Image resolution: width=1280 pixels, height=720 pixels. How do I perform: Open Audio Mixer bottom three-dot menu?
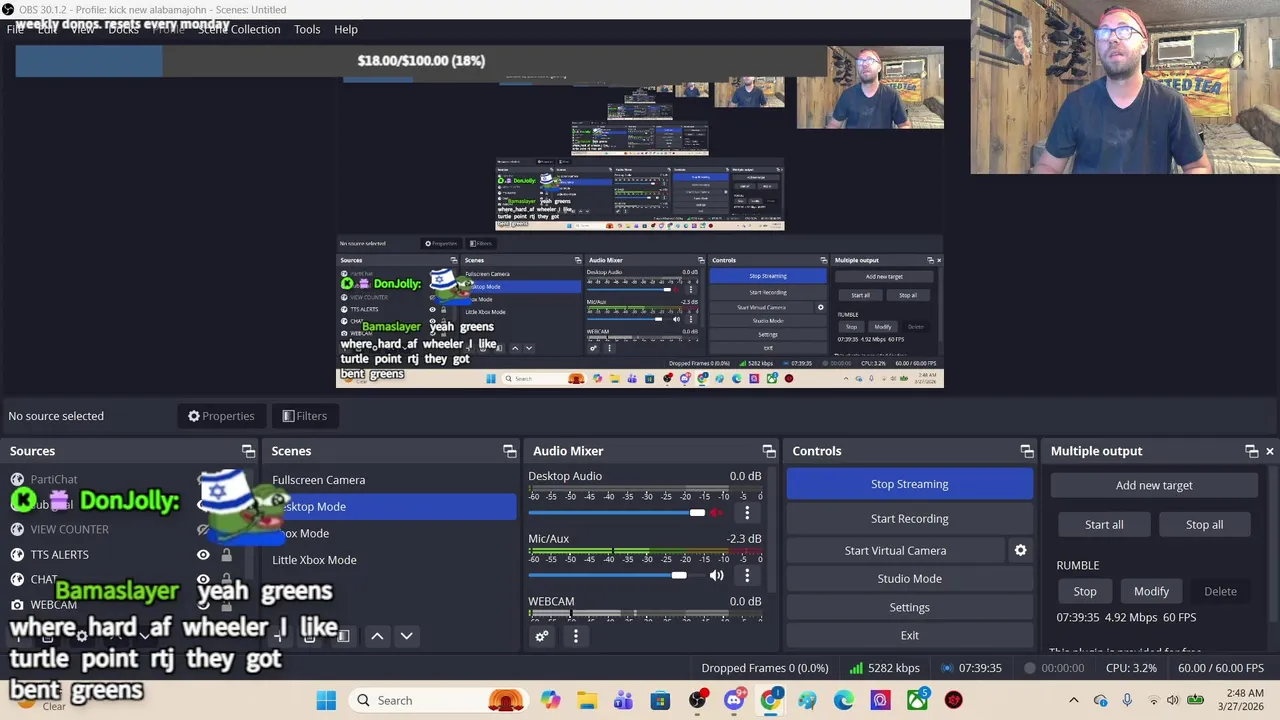[x=575, y=636]
